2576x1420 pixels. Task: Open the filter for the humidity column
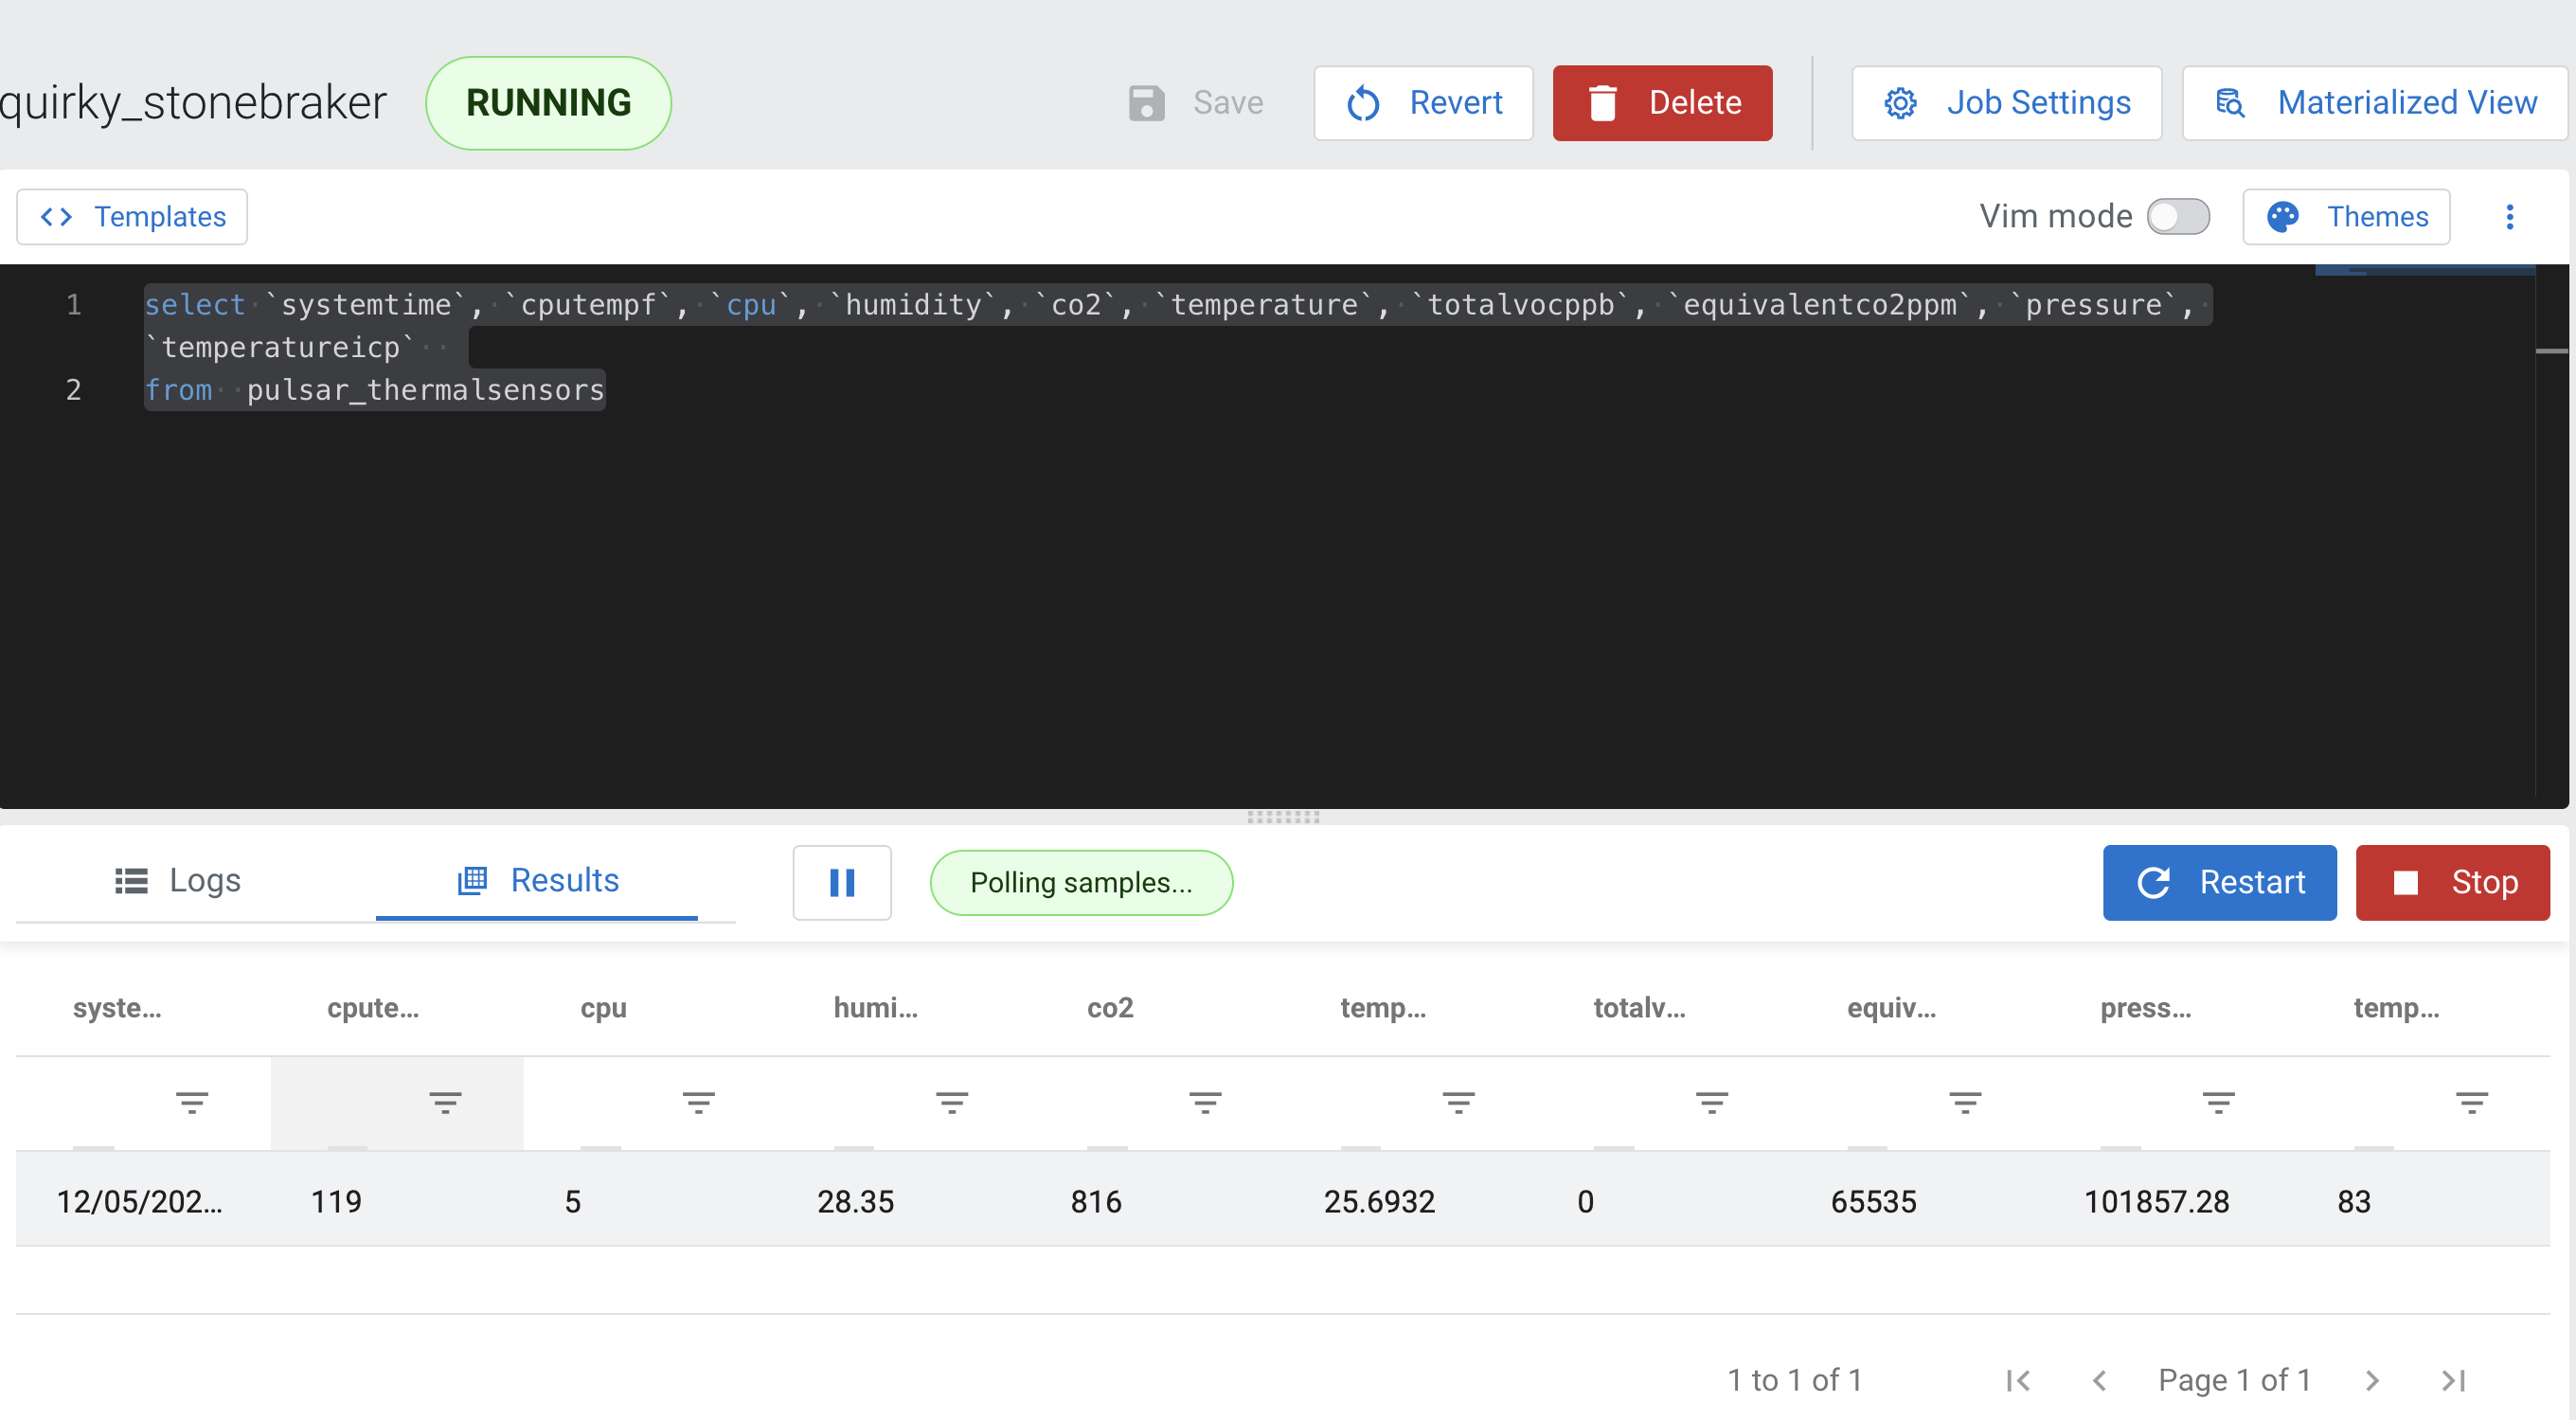951,1103
